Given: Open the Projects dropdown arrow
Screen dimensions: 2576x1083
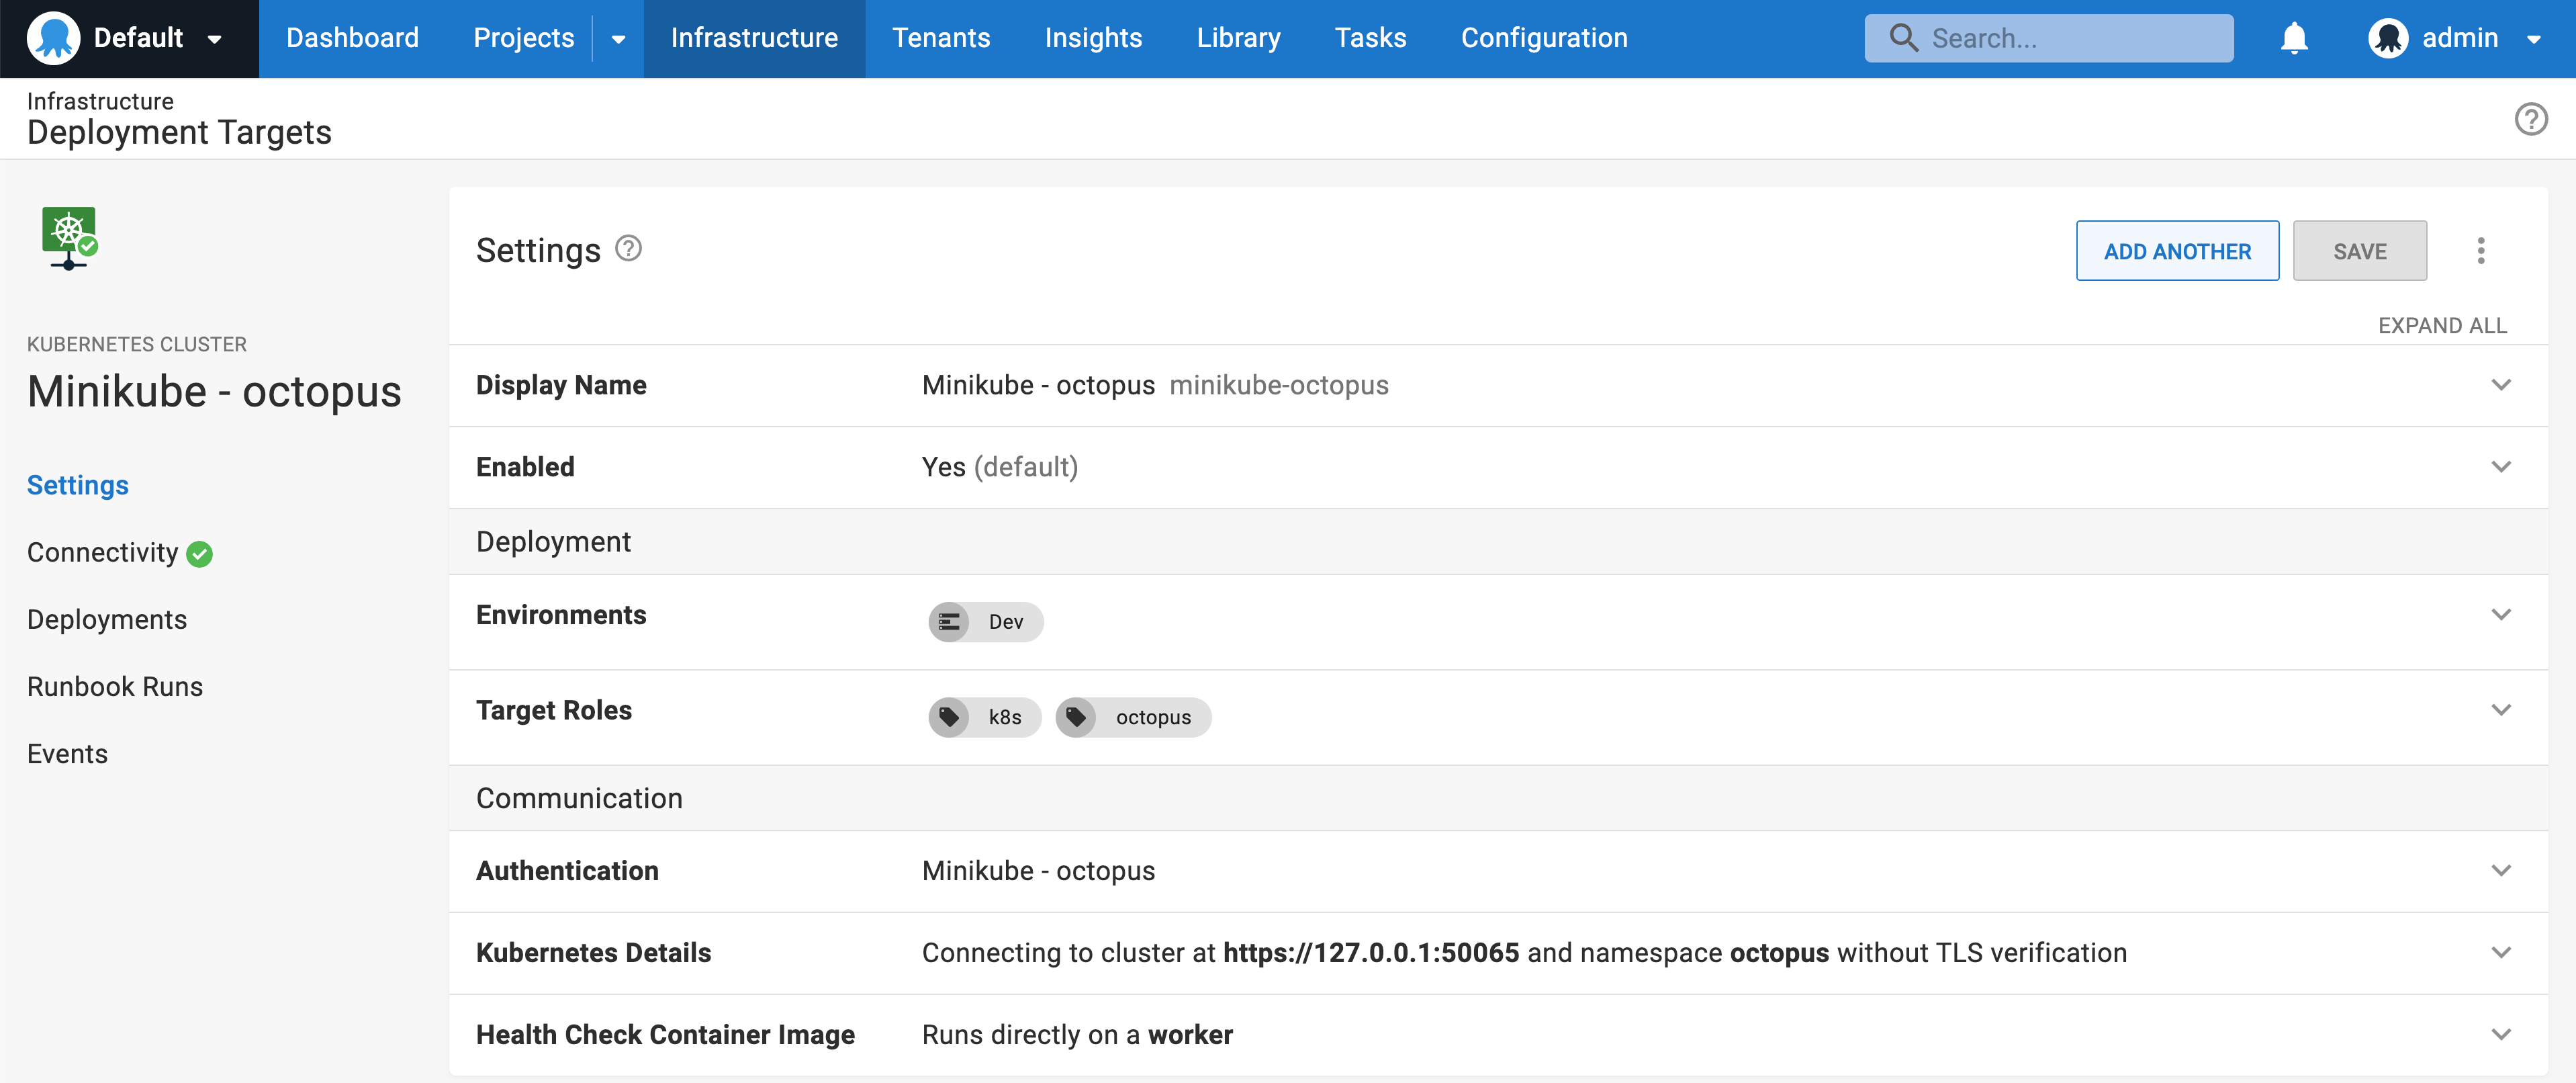Looking at the screenshot, I should pyautogui.click(x=618, y=39).
